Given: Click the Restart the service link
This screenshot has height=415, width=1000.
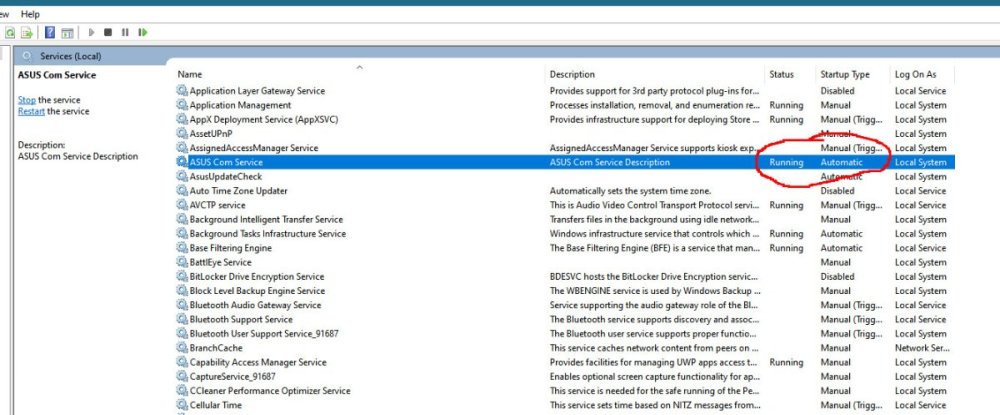Looking at the screenshot, I should (31, 112).
